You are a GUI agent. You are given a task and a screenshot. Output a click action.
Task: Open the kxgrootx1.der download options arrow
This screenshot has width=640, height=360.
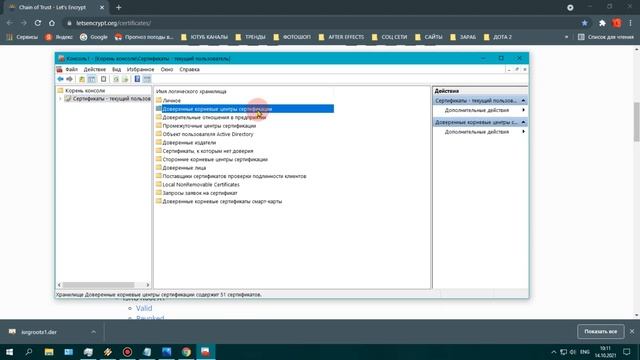(93, 332)
